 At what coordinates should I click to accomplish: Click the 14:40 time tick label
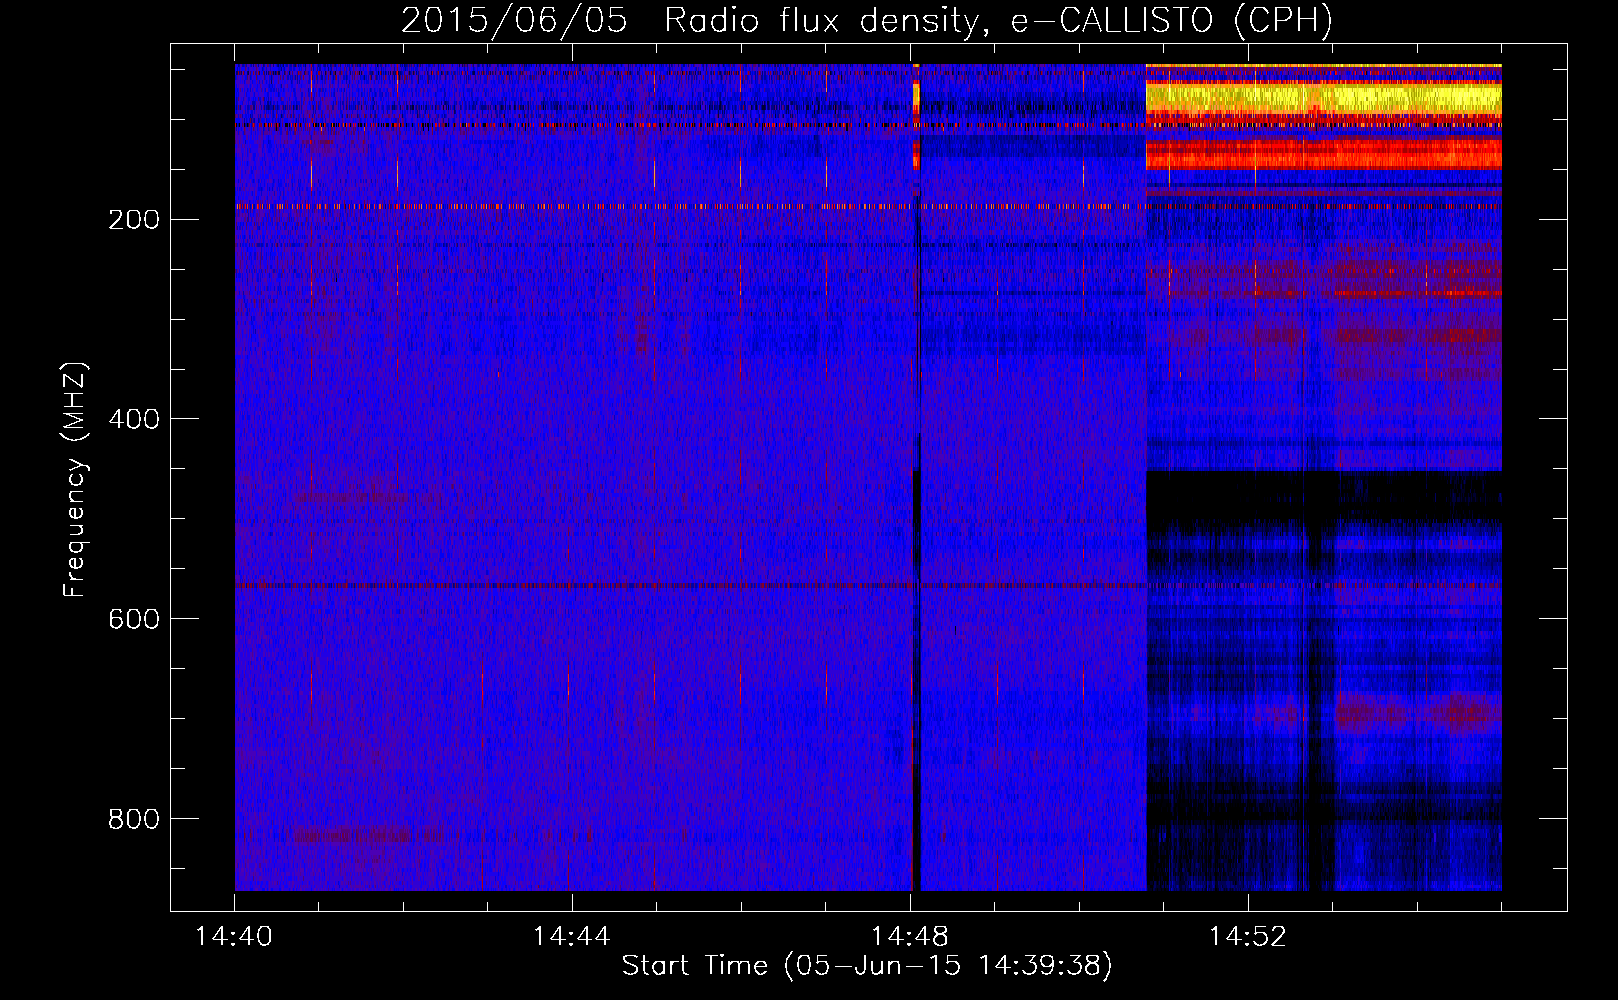tap(234, 937)
